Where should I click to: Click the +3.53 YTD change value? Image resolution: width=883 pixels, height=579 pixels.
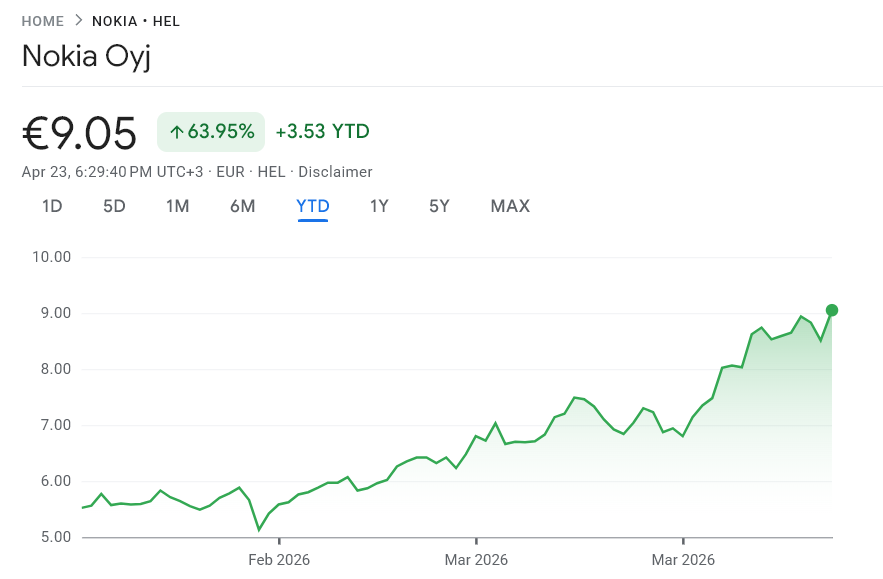(321, 131)
